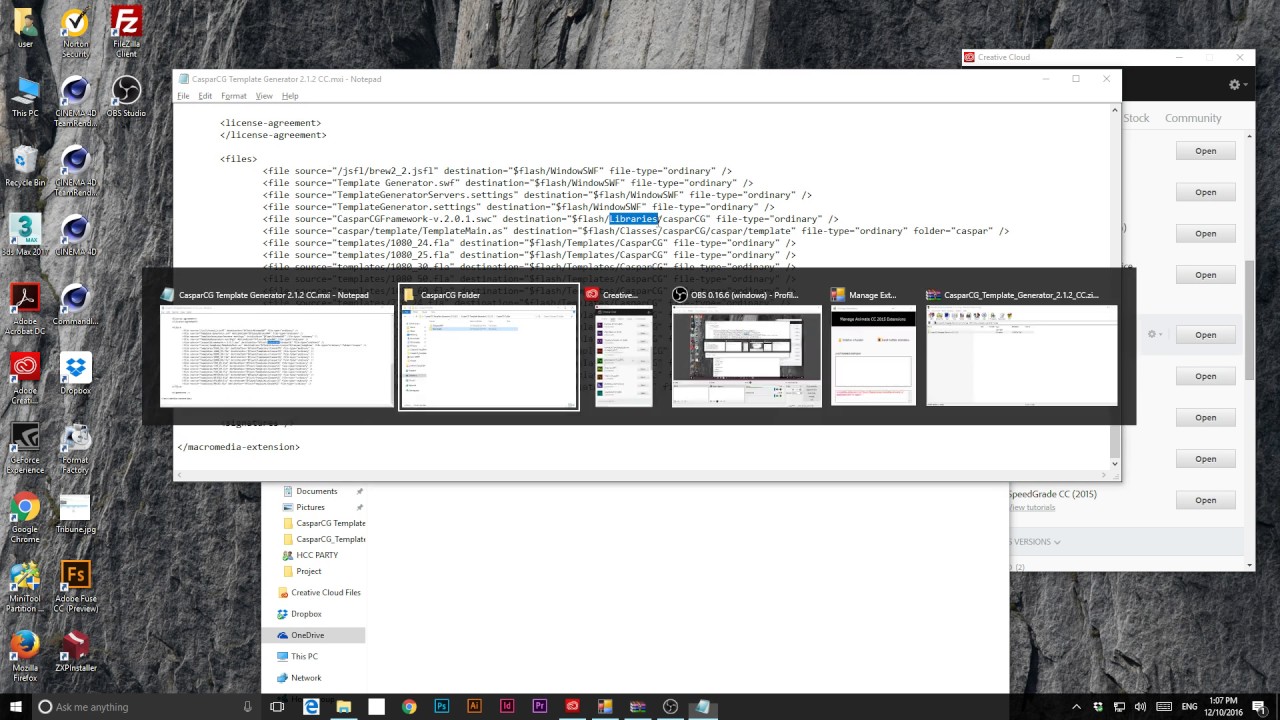Image resolution: width=1280 pixels, height=720 pixels.
Task: Pick the Manage Extensions window thumbnail
Action: (x=873, y=346)
